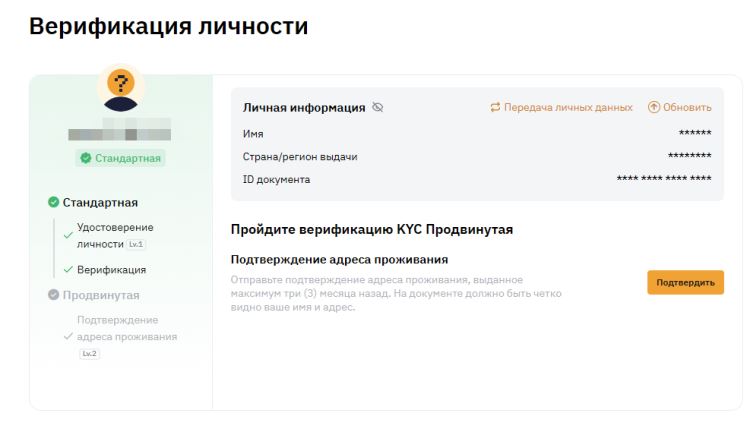Click the Личная информация section title
The width and height of the screenshot is (750, 432).
[x=304, y=107]
